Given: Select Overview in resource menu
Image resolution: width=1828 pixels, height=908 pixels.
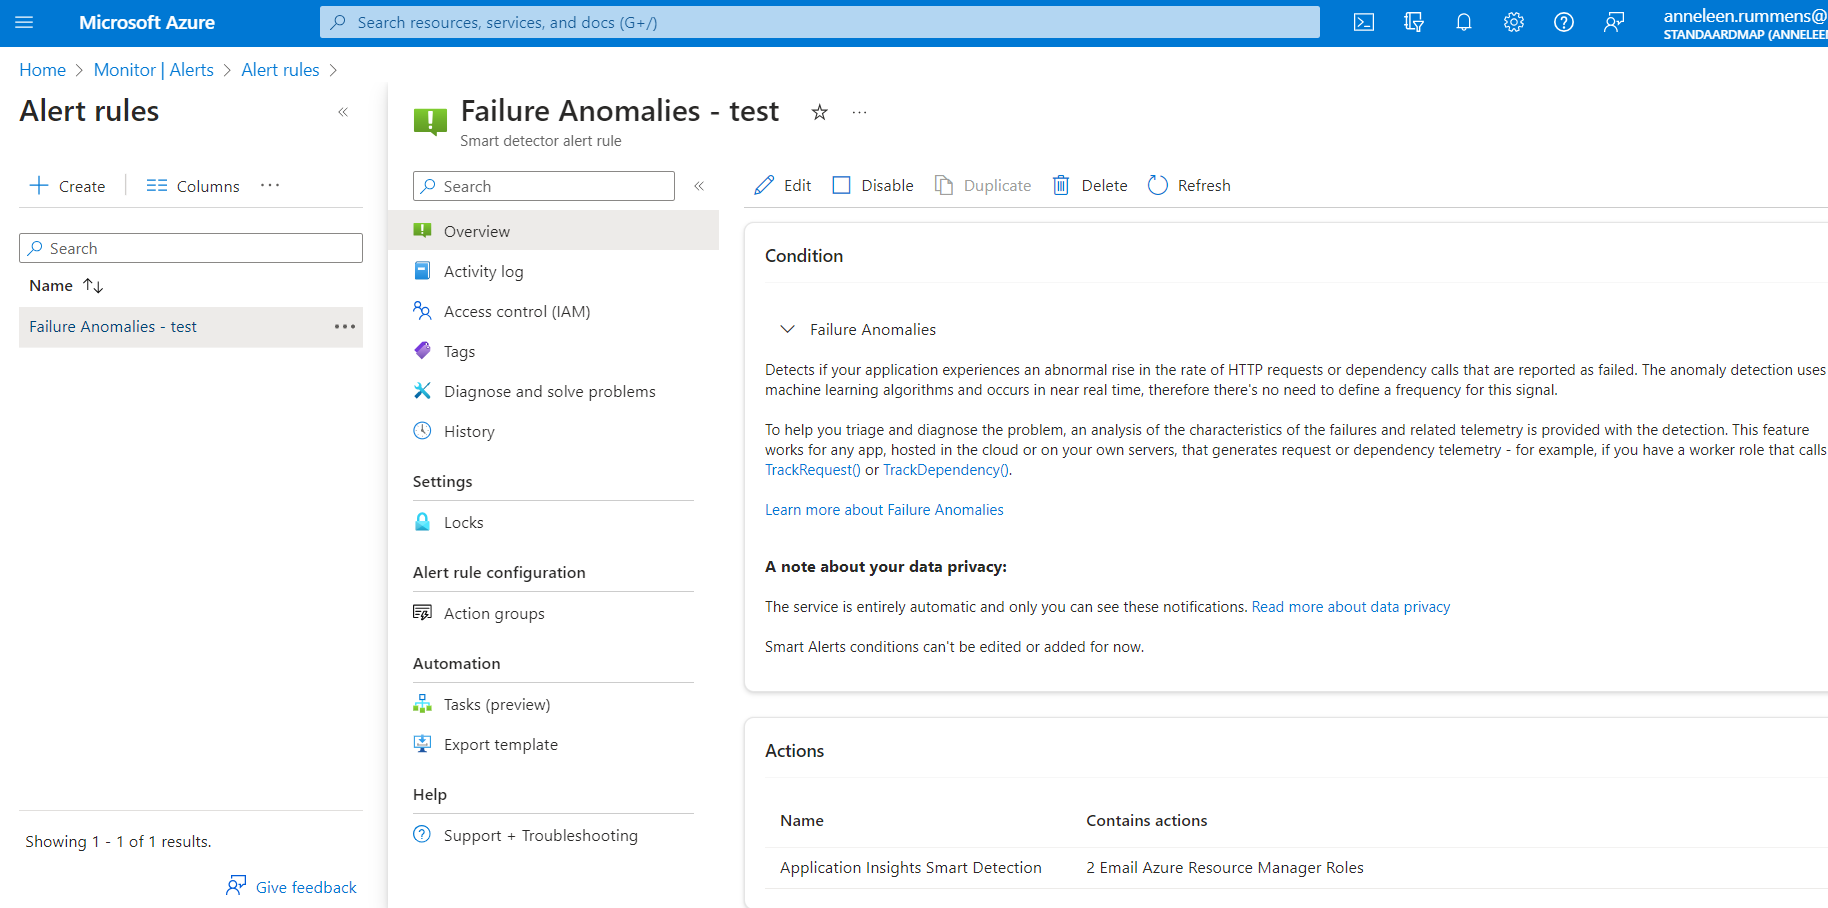Looking at the screenshot, I should (x=553, y=231).
